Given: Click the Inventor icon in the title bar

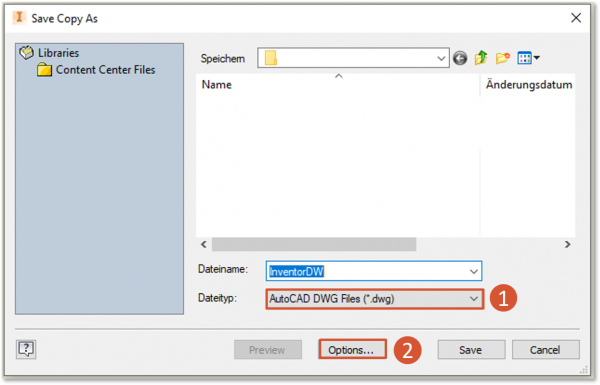Looking at the screenshot, I should click(19, 18).
